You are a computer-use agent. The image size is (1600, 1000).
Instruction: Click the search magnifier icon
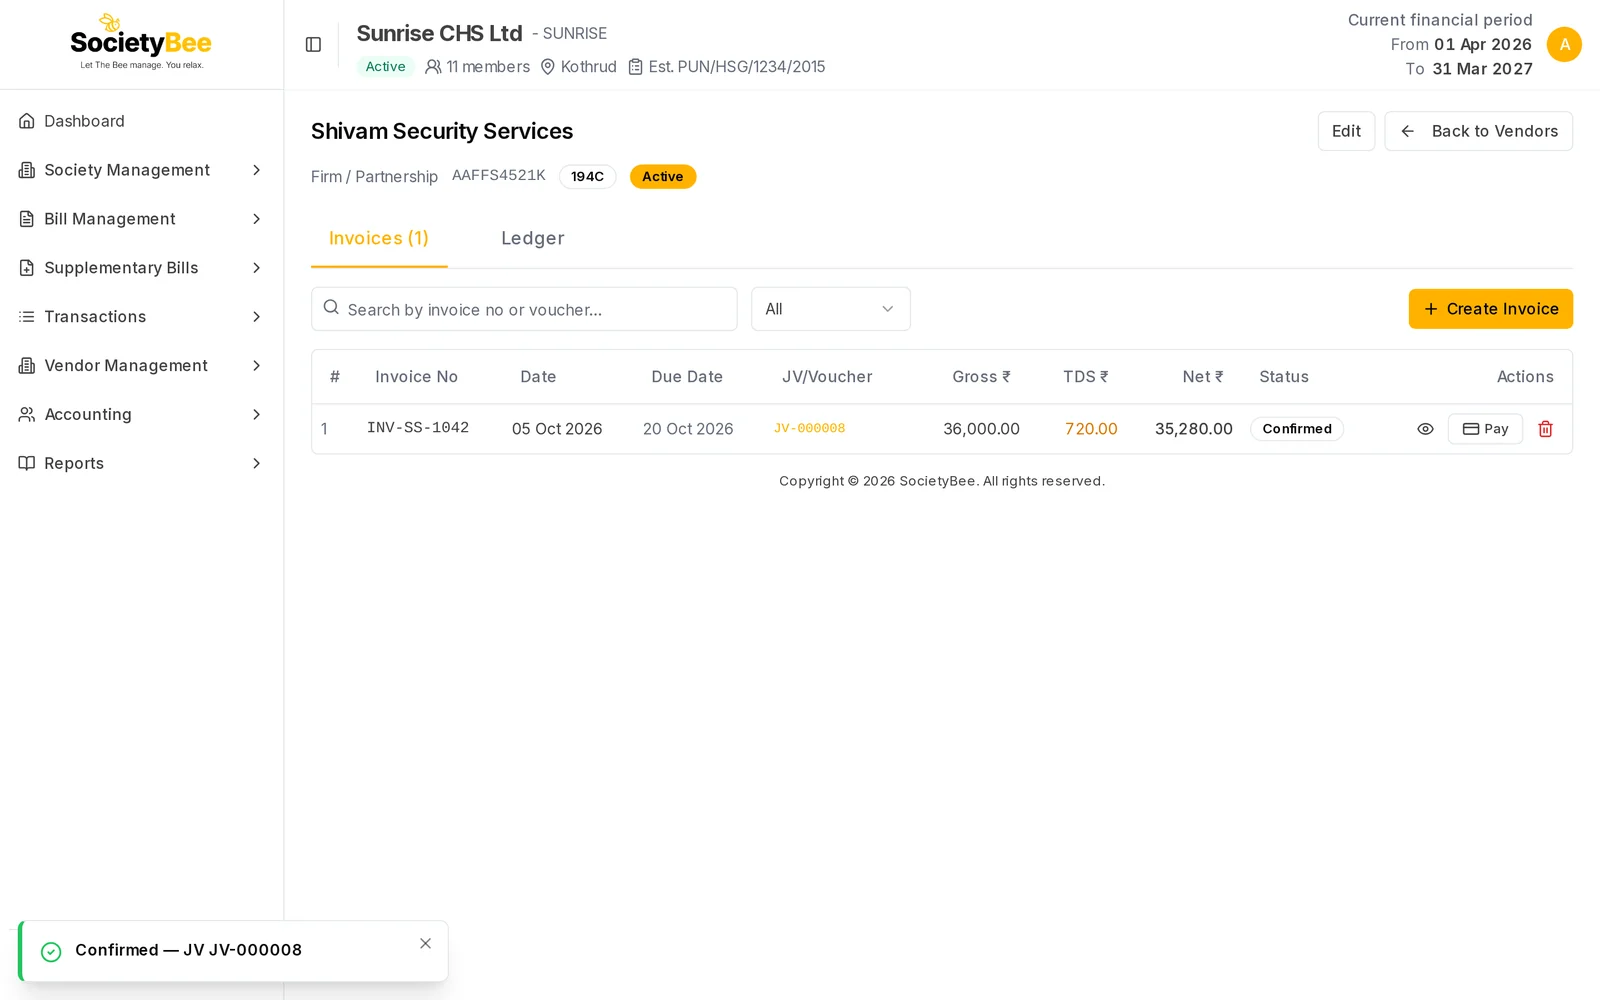[331, 308]
